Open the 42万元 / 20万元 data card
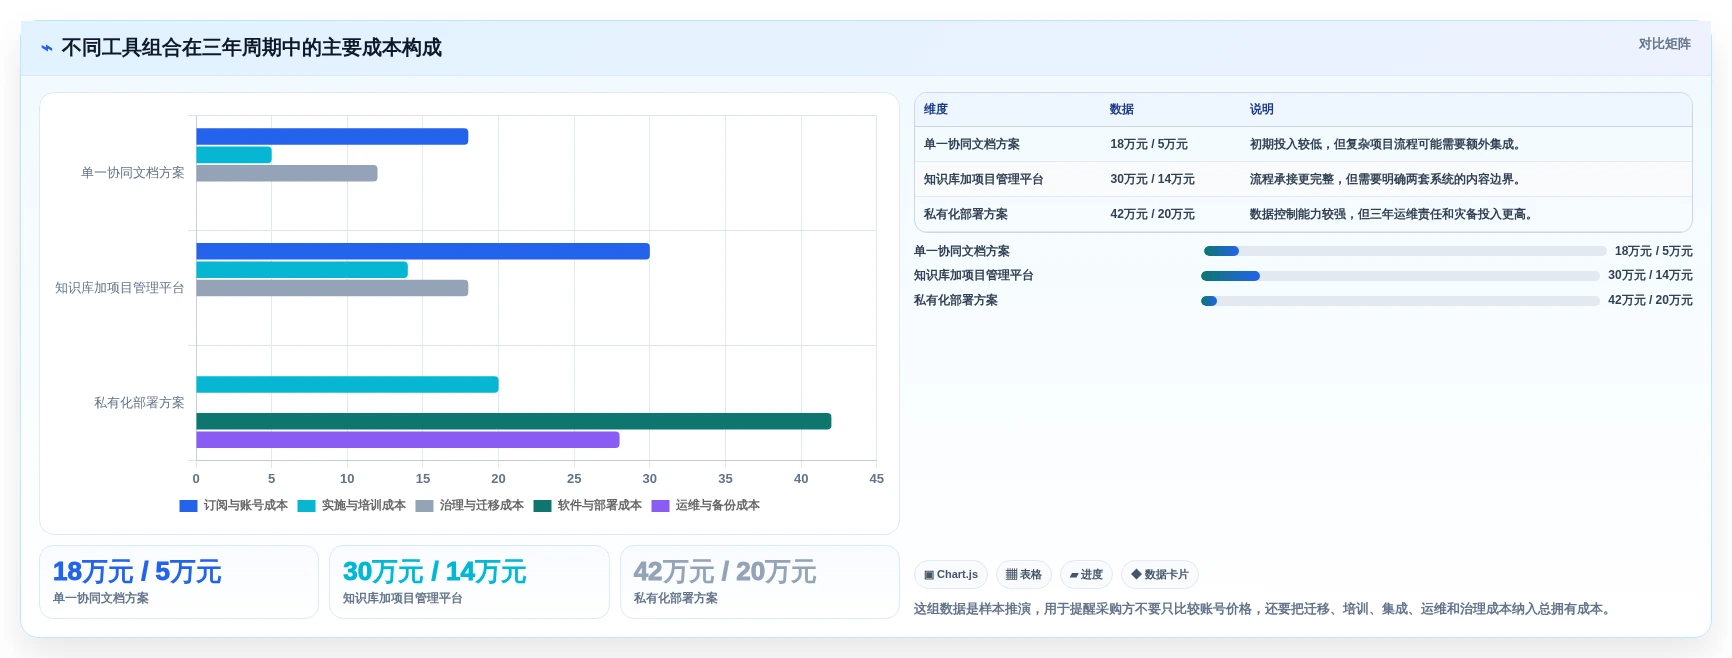 click(760, 582)
